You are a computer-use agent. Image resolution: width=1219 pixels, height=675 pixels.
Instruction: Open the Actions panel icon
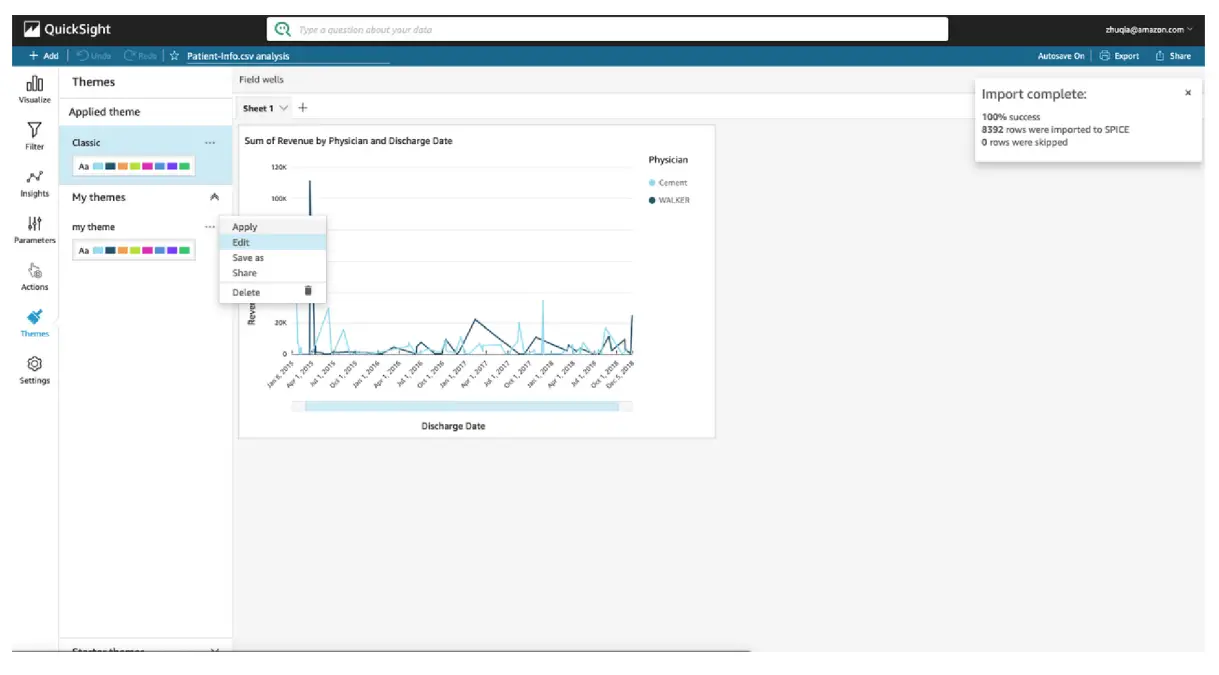tap(34, 275)
